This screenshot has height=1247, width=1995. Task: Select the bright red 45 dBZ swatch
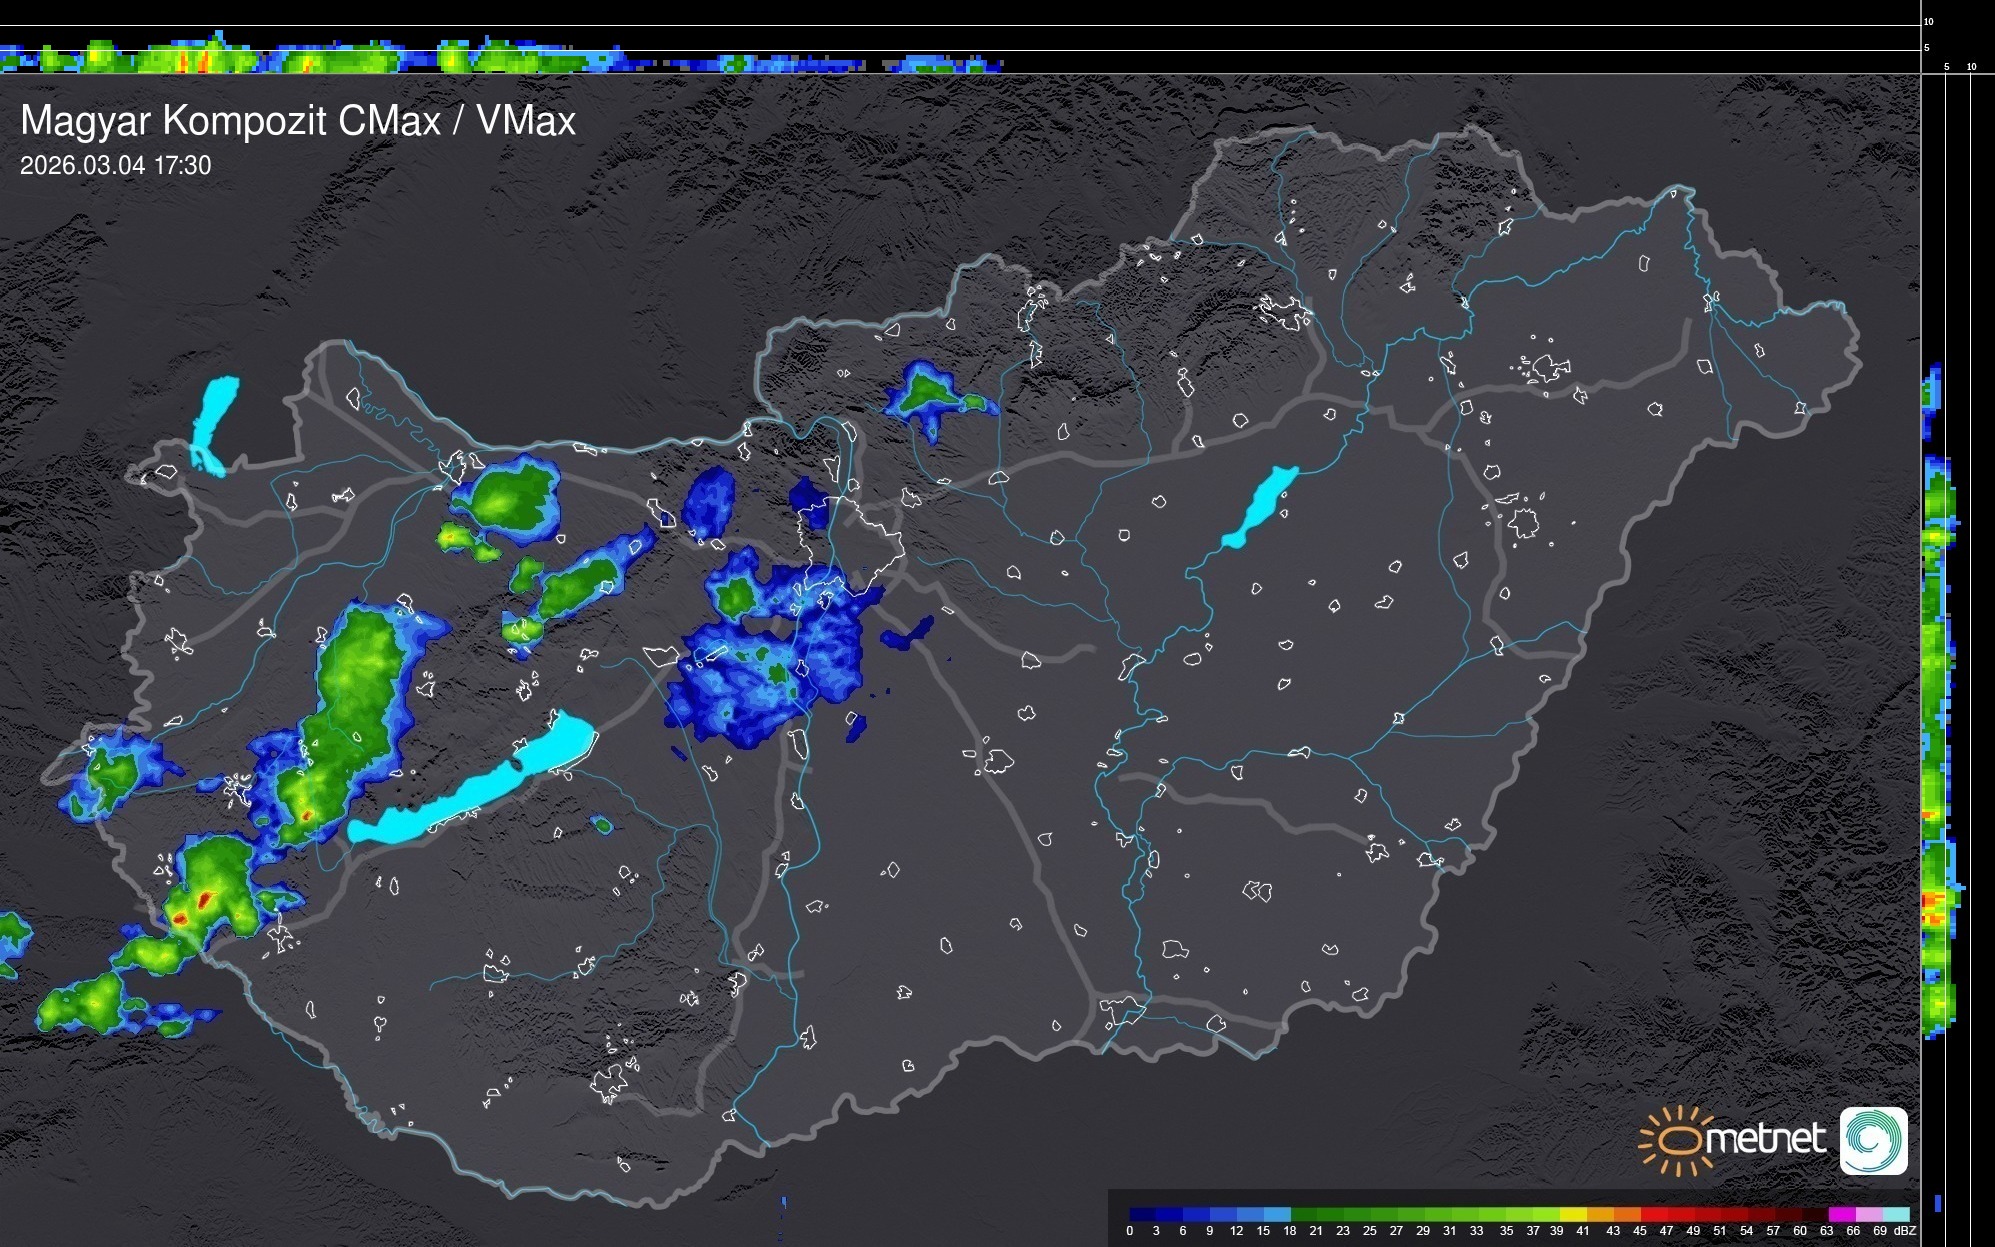click(1652, 1214)
